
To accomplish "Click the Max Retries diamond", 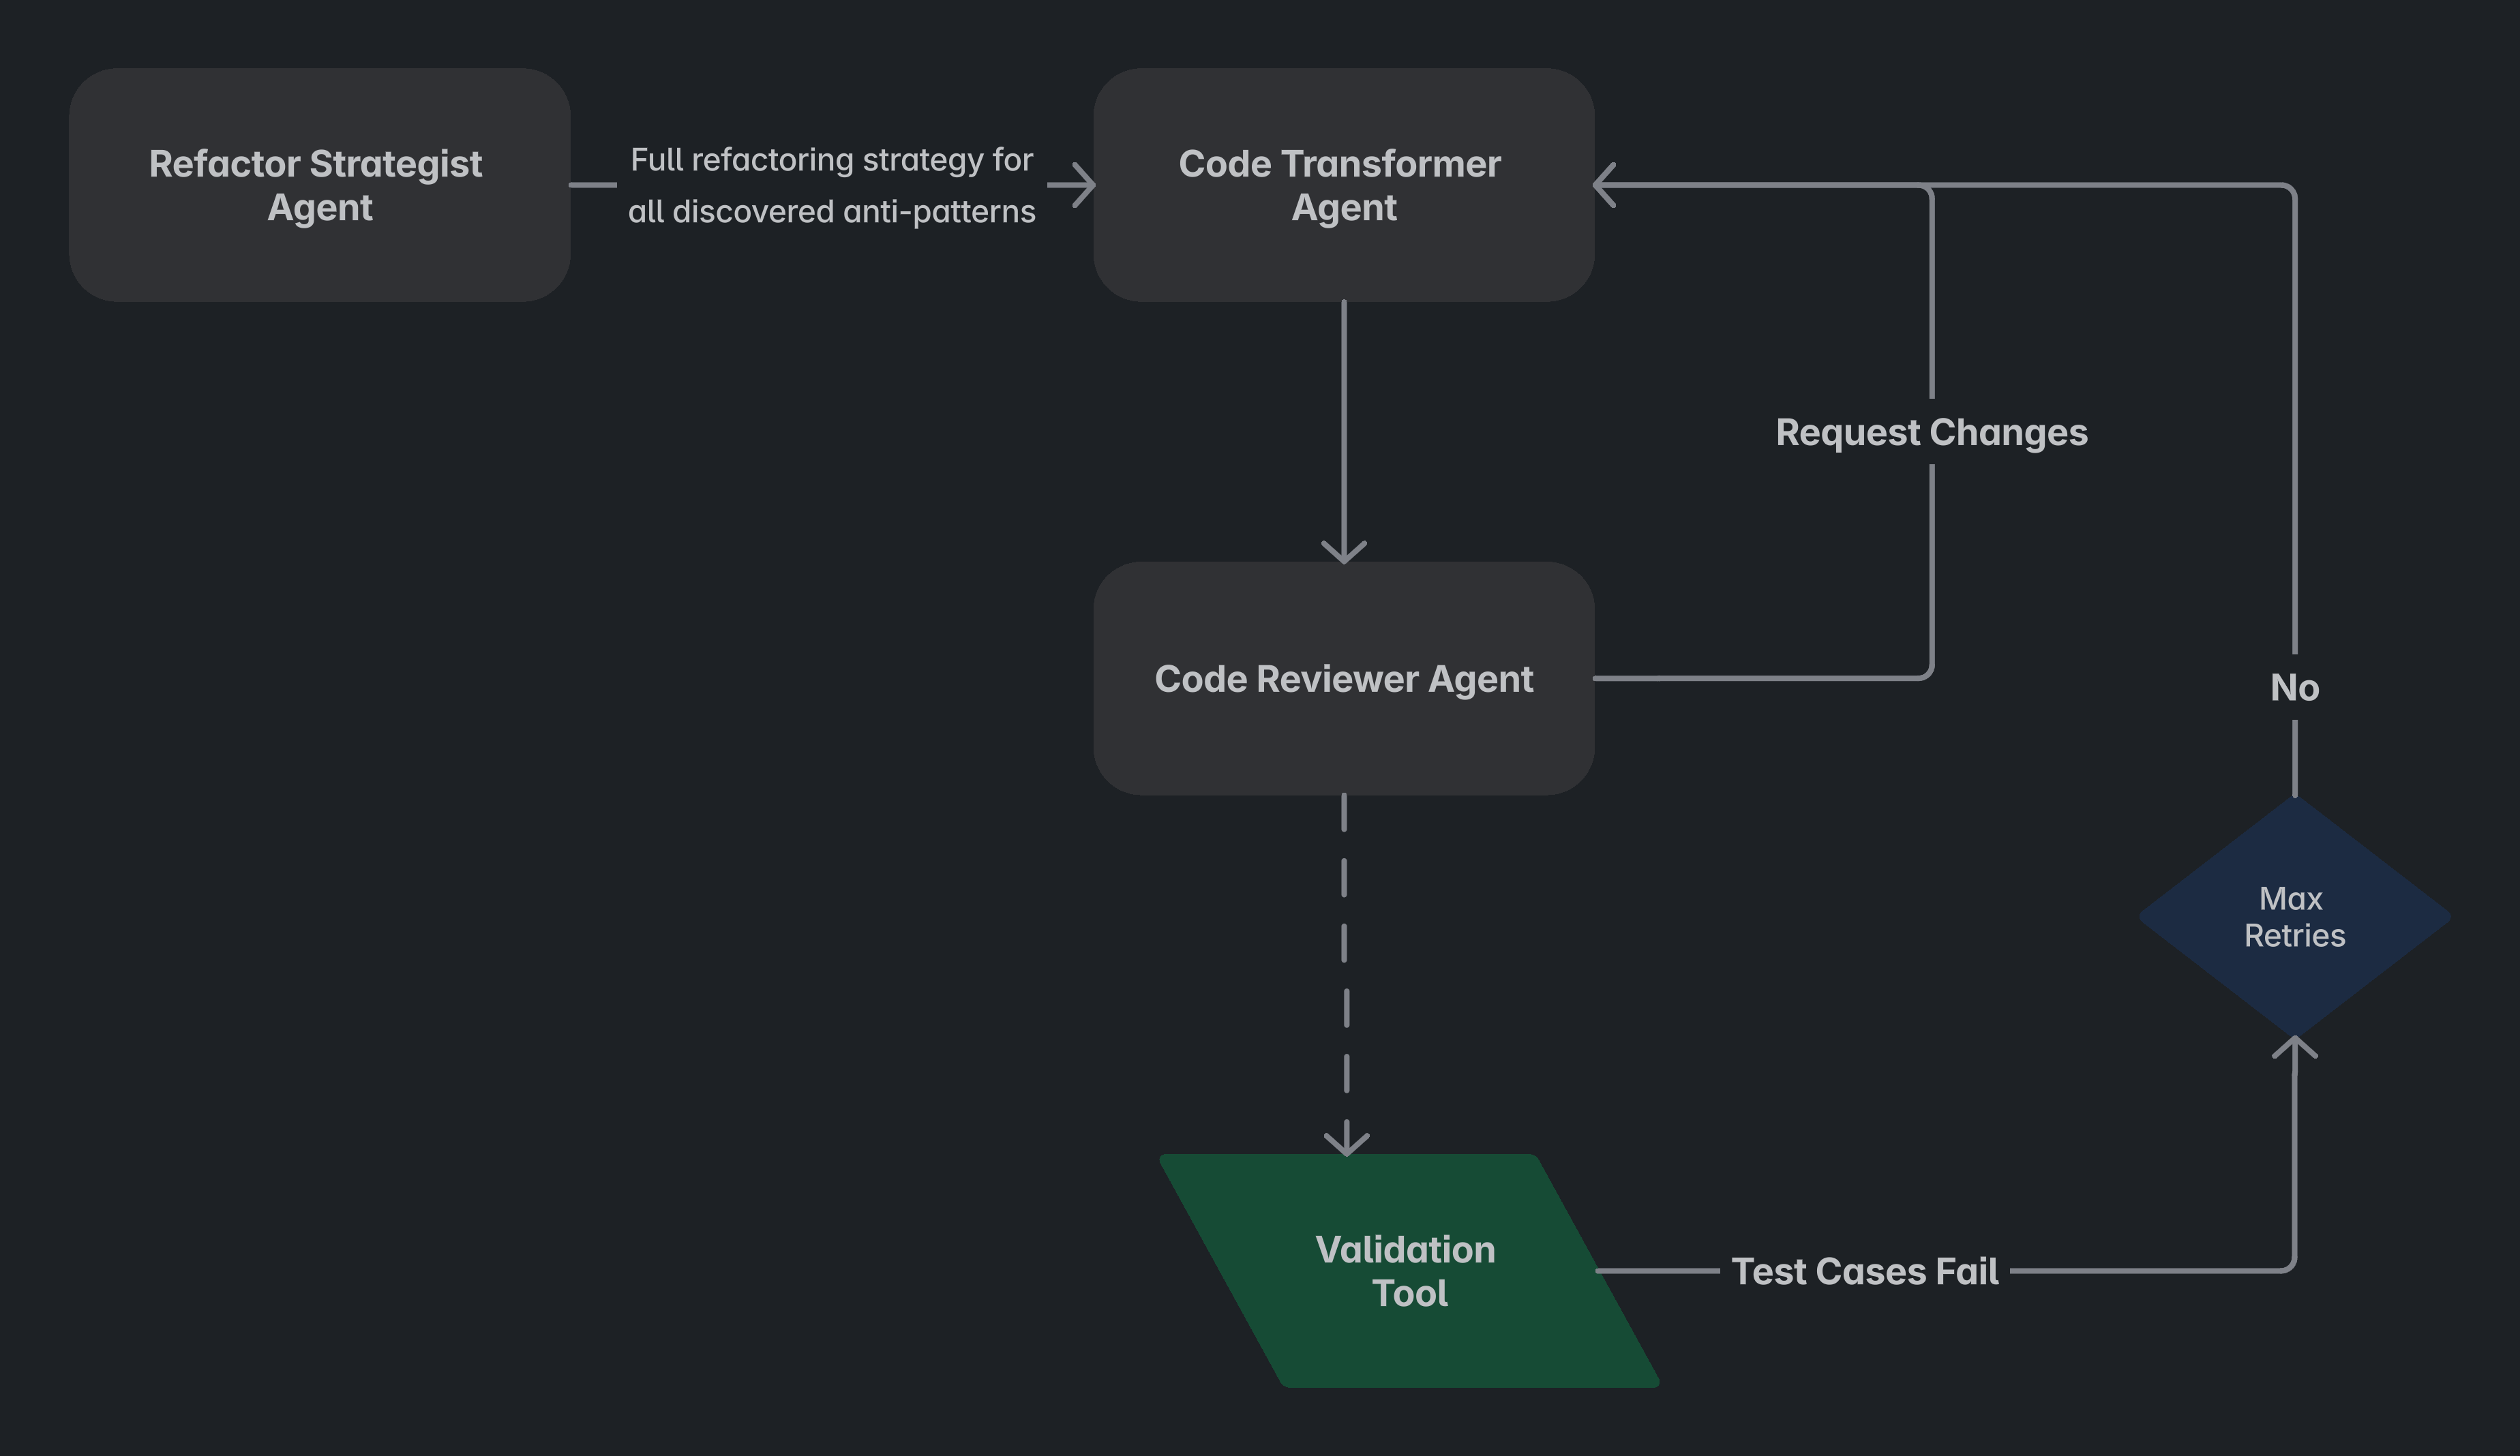I will point(2294,916).
